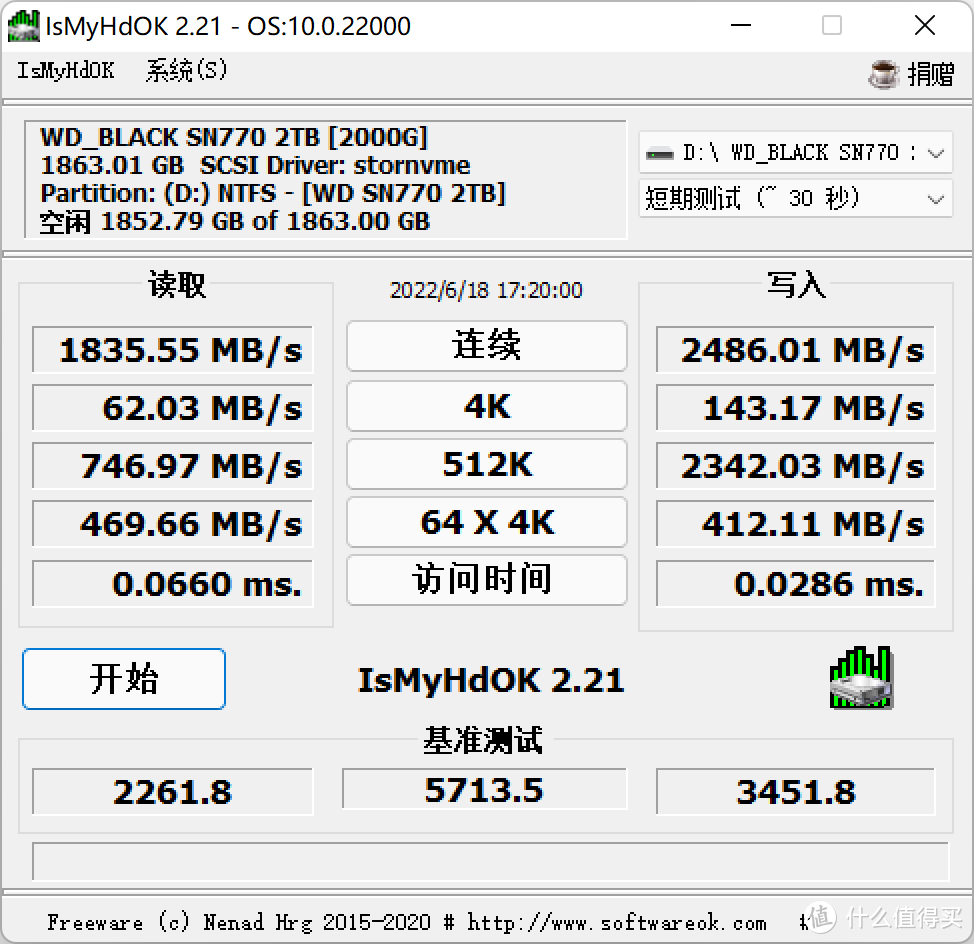Select the 62.03 MB/s 4K read value
Image resolution: width=974 pixels, height=944 pixels.
click(173, 408)
